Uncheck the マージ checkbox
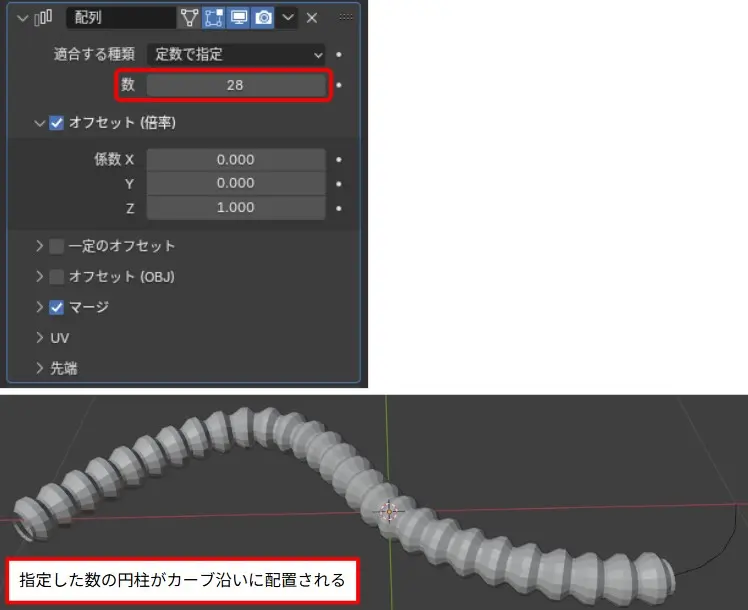Viewport: 748px width, 610px height. click(56, 307)
